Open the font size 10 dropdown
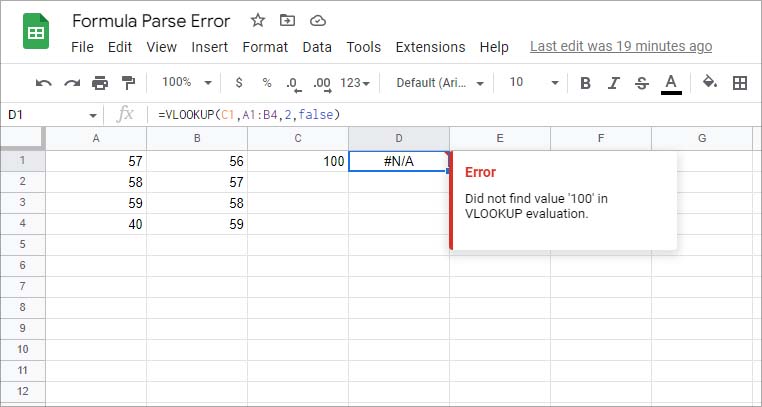The width and height of the screenshot is (762, 407). [534, 83]
